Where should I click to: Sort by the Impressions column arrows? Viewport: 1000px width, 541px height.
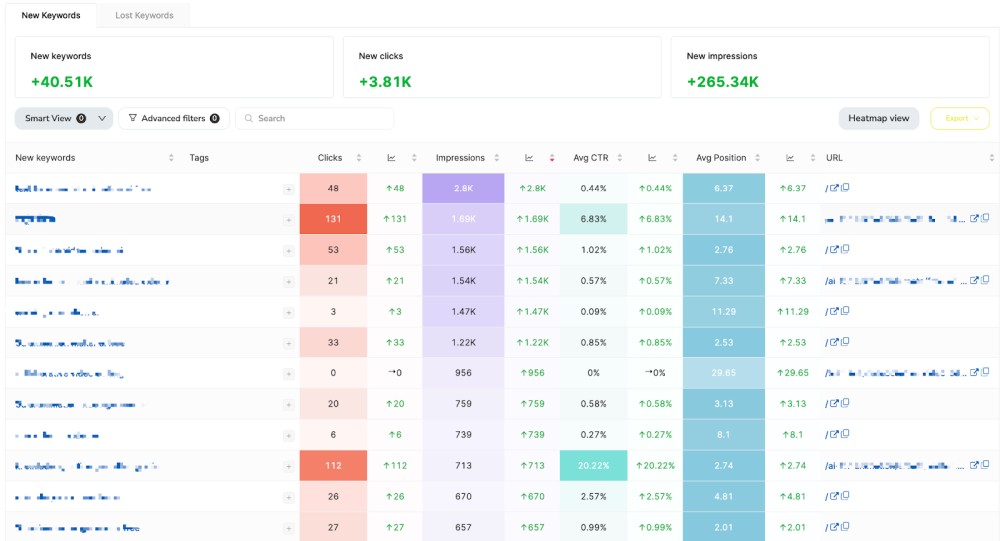(495, 158)
